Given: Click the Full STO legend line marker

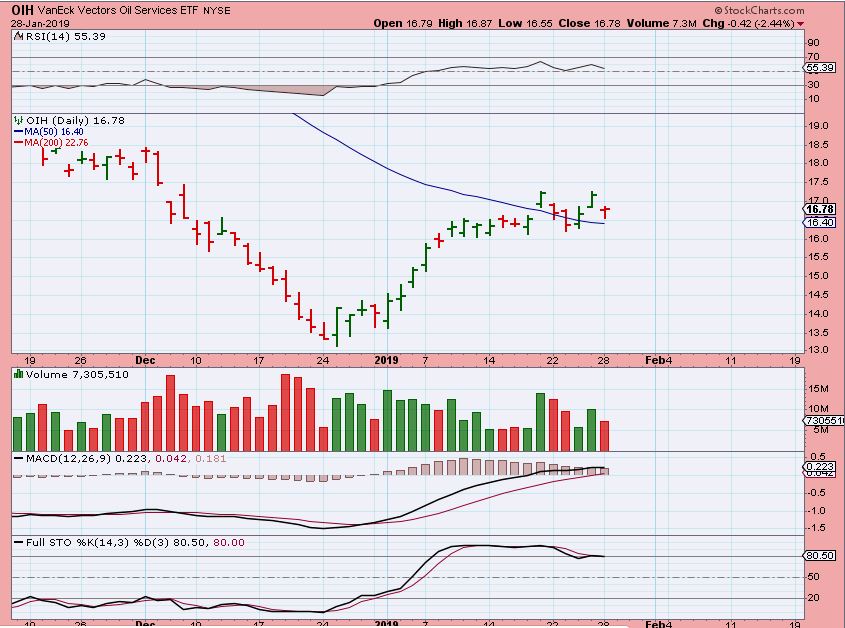Looking at the screenshot, I should click(x=19, y=542).
